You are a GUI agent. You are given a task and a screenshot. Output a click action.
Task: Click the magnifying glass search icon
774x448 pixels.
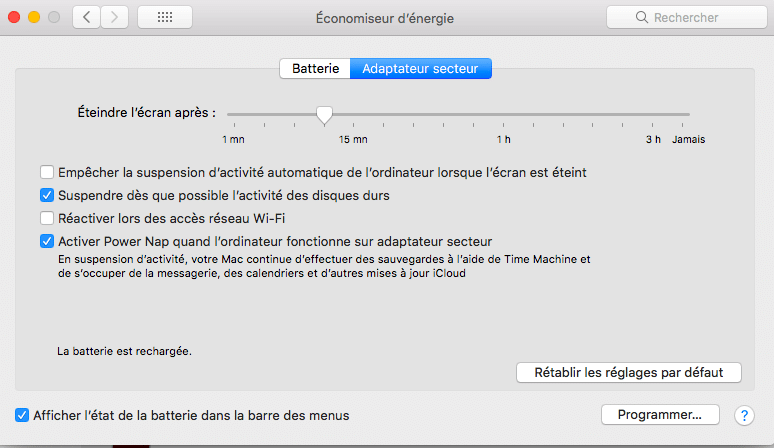[x=642, y=17]
